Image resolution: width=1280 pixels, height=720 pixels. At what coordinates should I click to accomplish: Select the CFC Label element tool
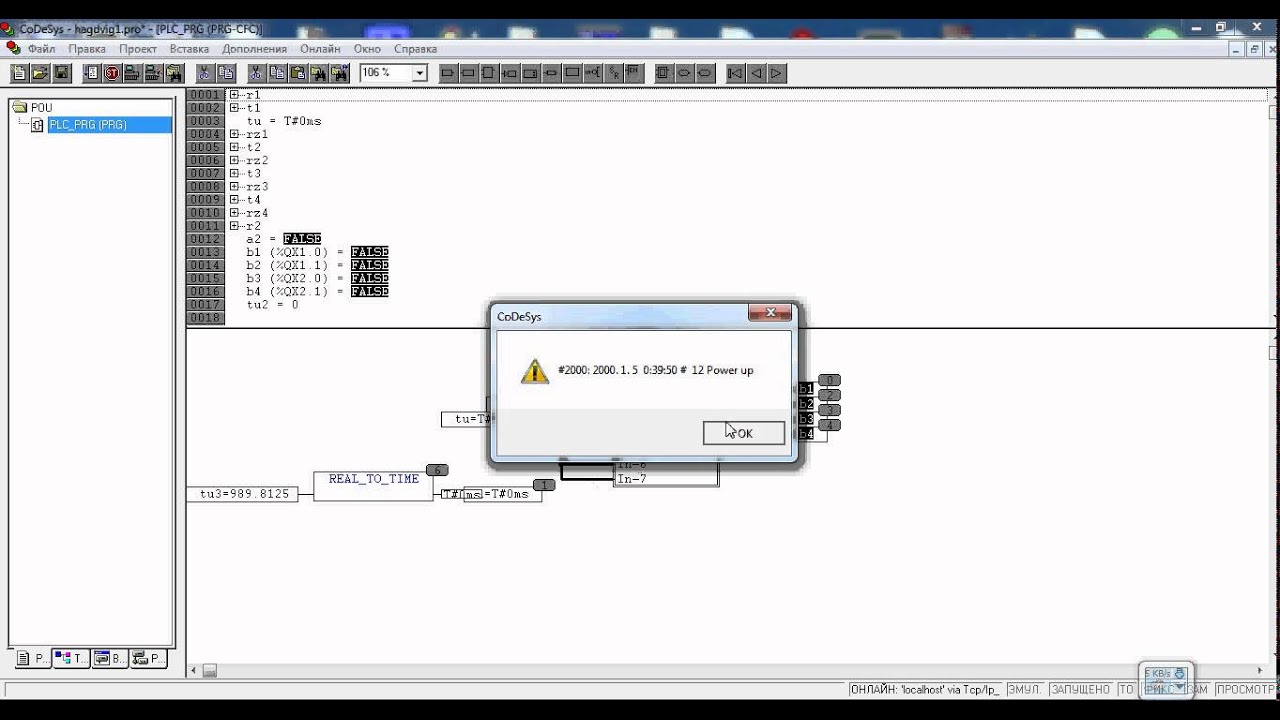click(x=531, y=73)
